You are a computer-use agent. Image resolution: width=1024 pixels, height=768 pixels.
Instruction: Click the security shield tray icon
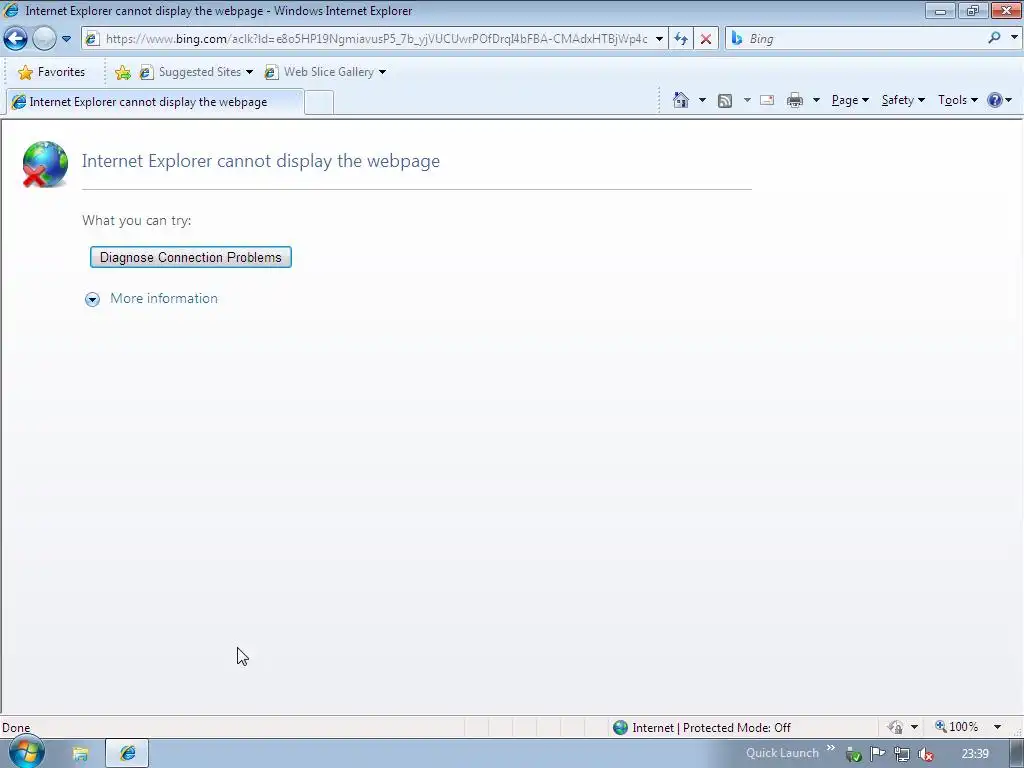[x=854, y=754]
